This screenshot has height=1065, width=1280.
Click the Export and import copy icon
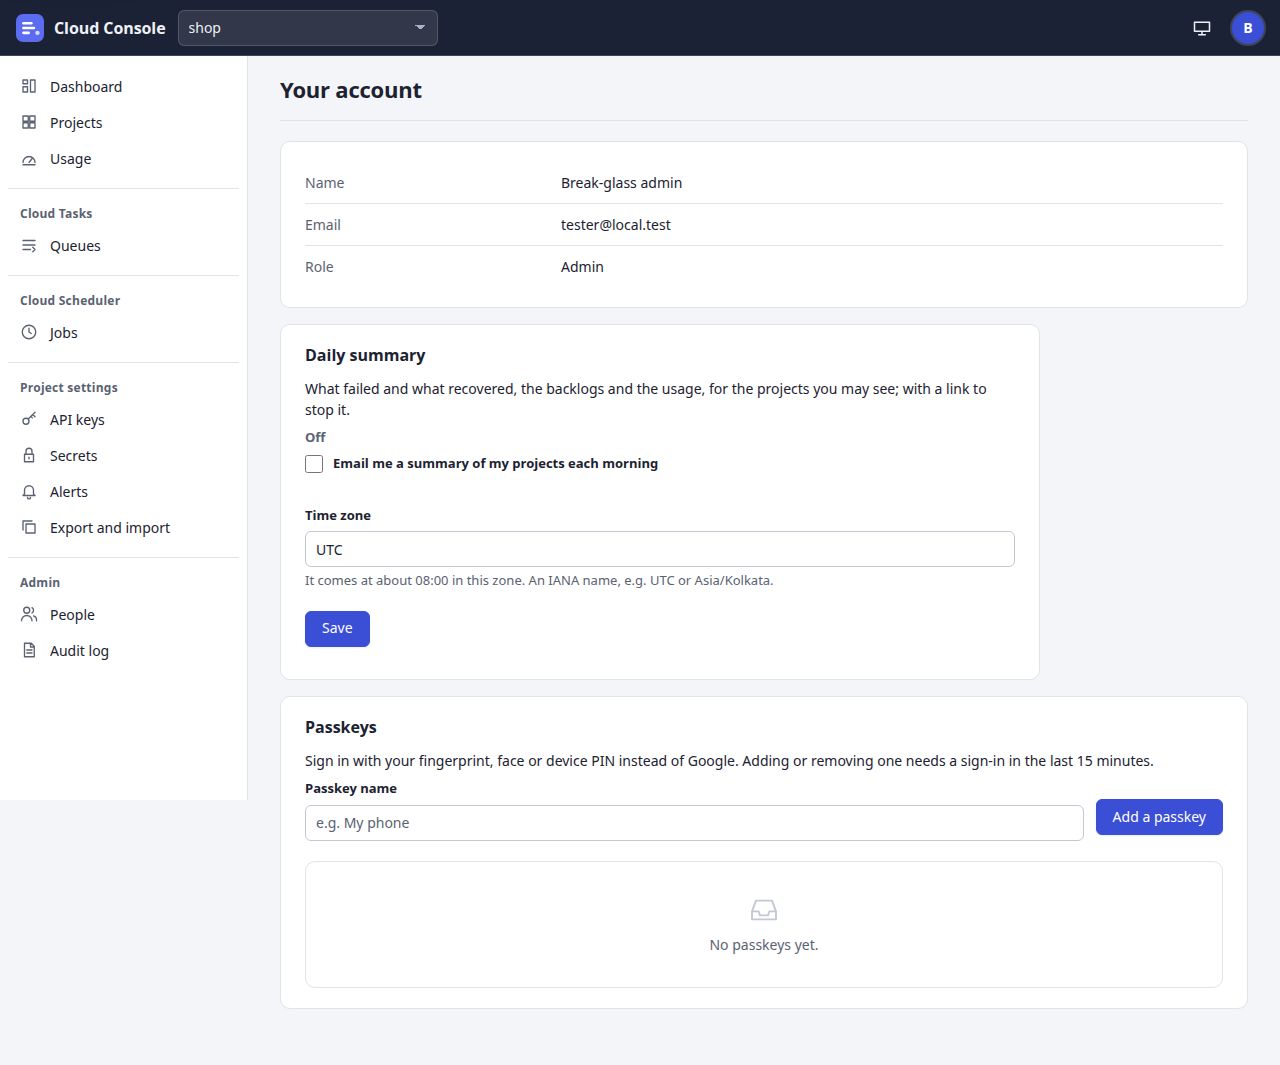coord(29,528)
